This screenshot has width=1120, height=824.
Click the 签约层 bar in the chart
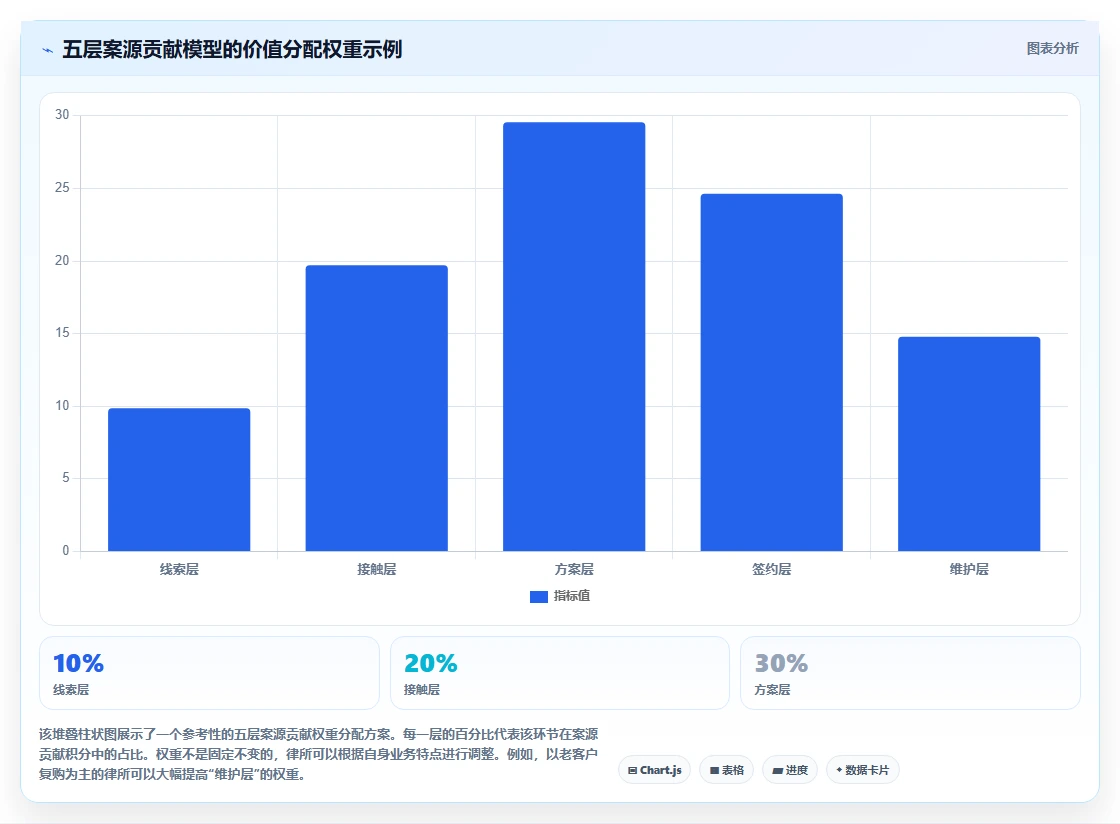pos(771,372)
